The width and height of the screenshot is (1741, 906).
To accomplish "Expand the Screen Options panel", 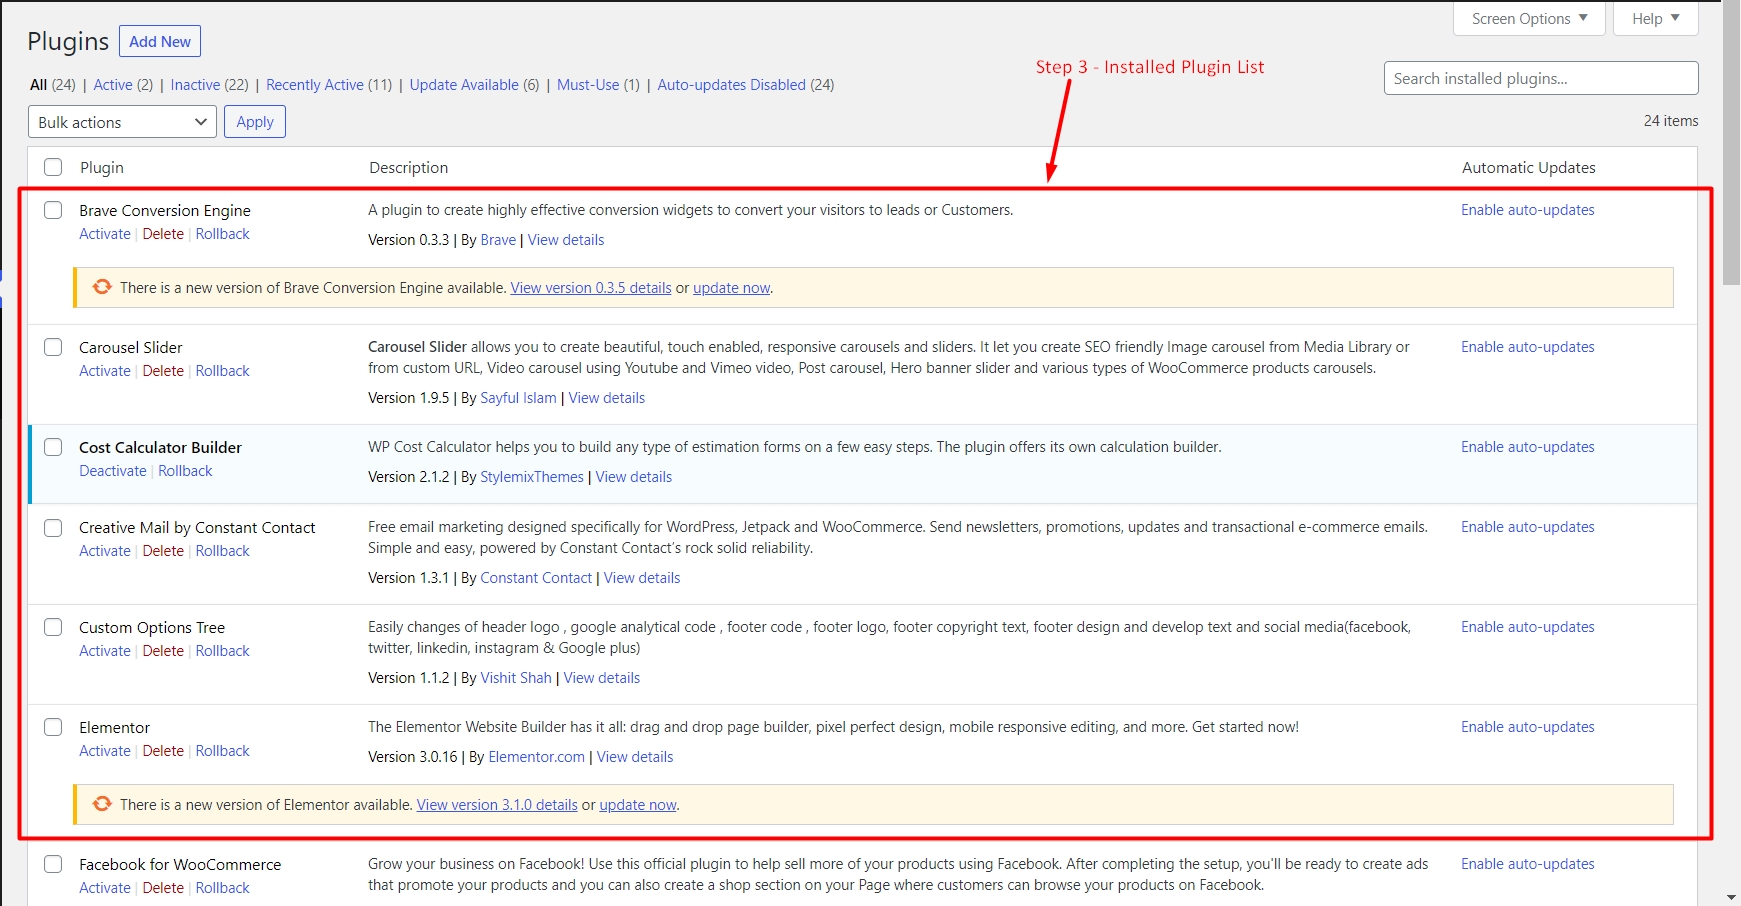I will pyautogui.click(x=1529, y=18).
